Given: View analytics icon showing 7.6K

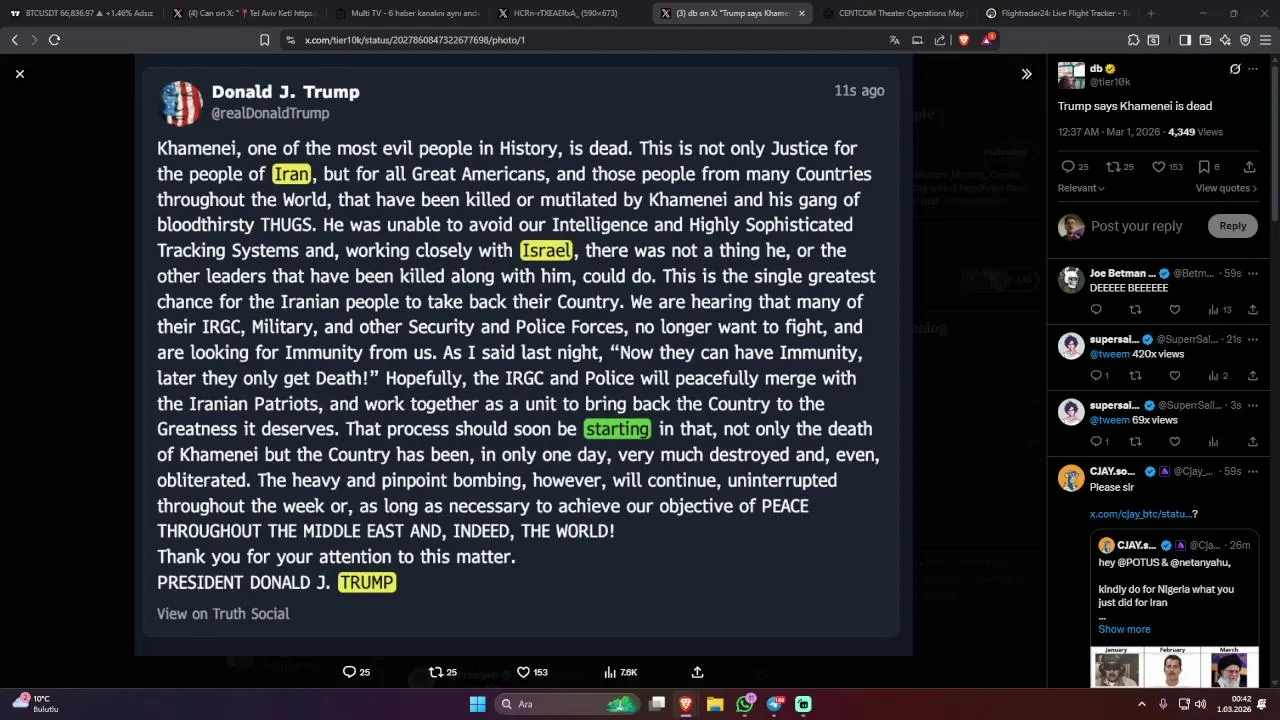Looking at the screenshot, I should pos(620,672).
